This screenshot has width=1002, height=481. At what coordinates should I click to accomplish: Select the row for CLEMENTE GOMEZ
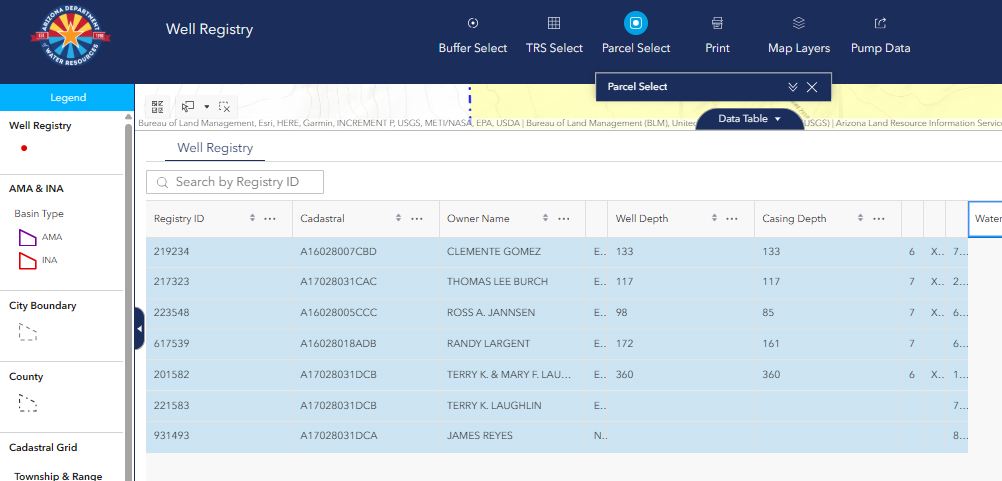pyautogui.click(x=493, y=252)
